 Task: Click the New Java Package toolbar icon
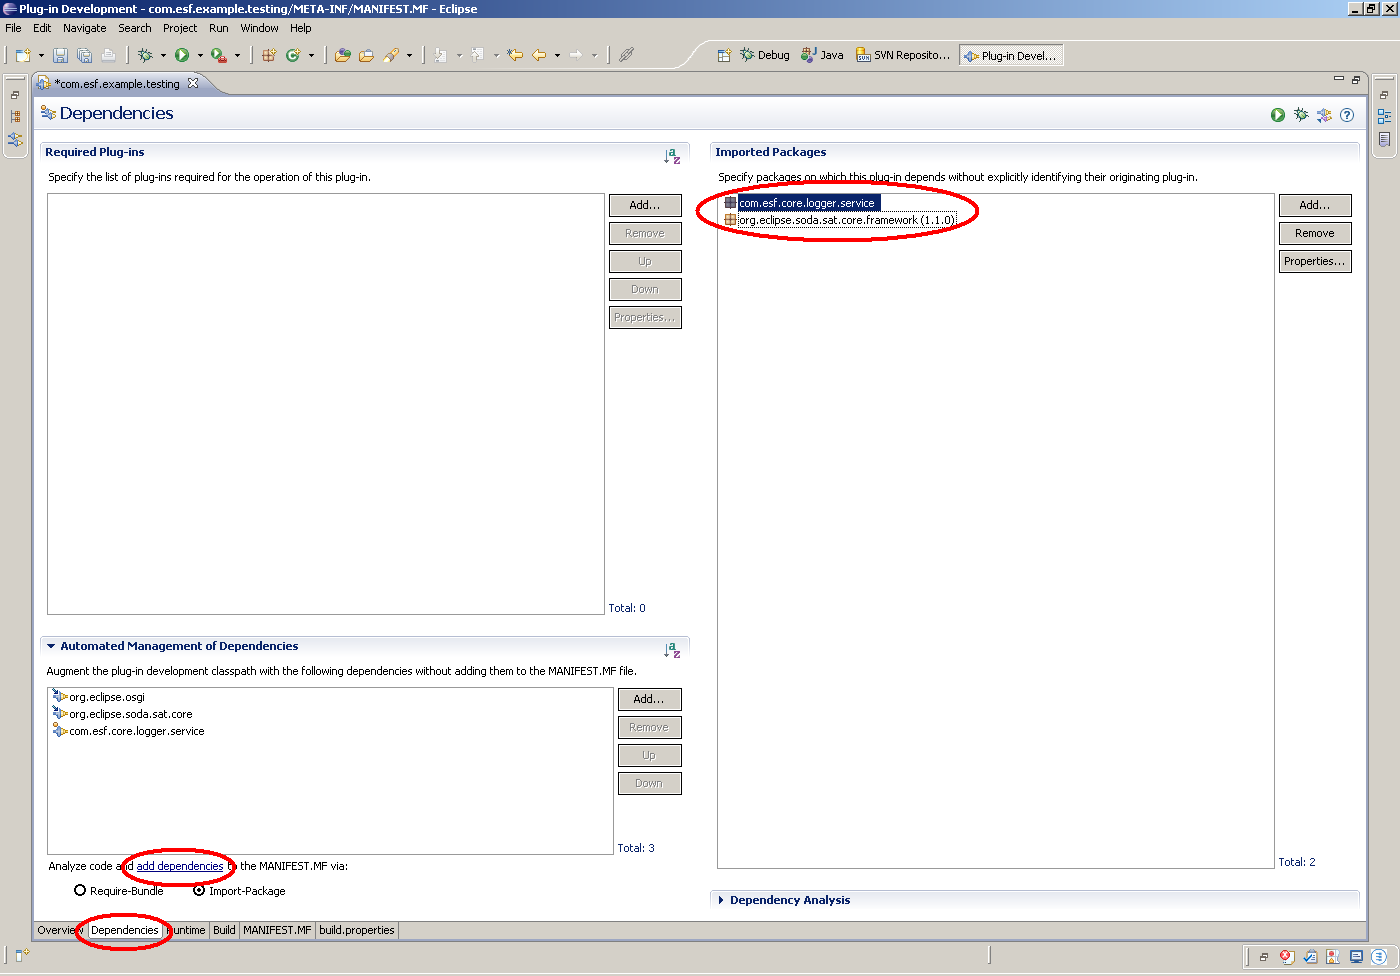point(269,55)
